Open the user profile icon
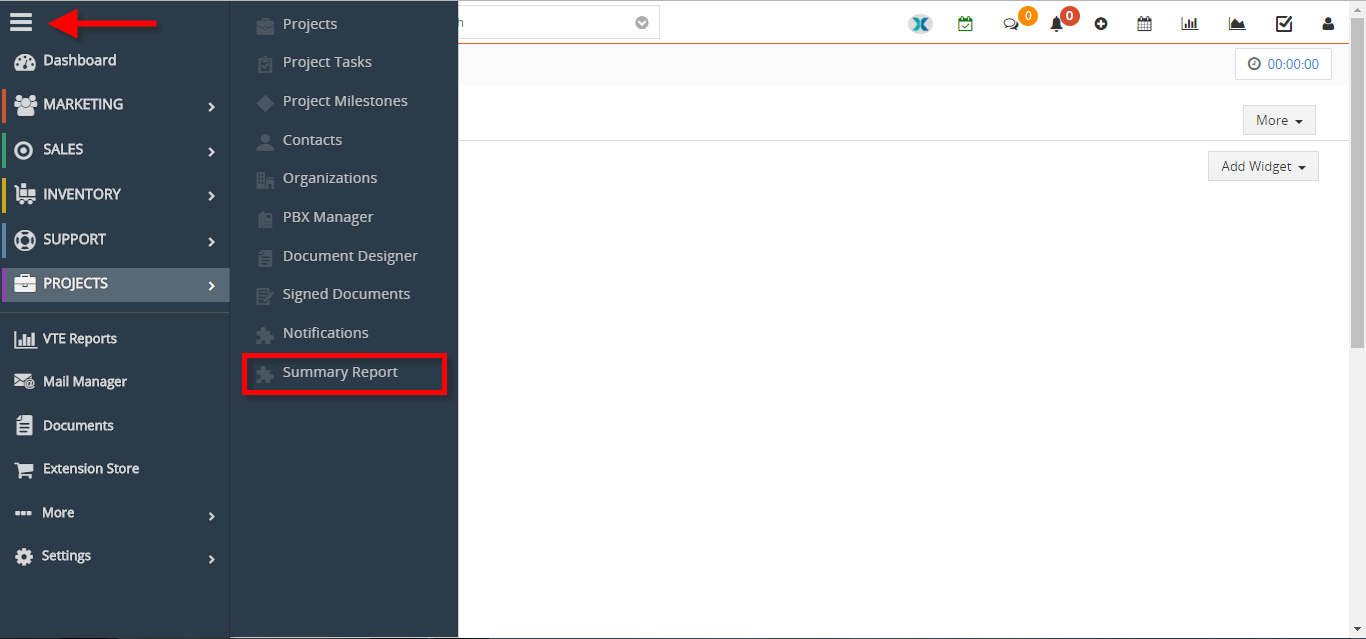1366x639 pixels. tap(1328, 24)
